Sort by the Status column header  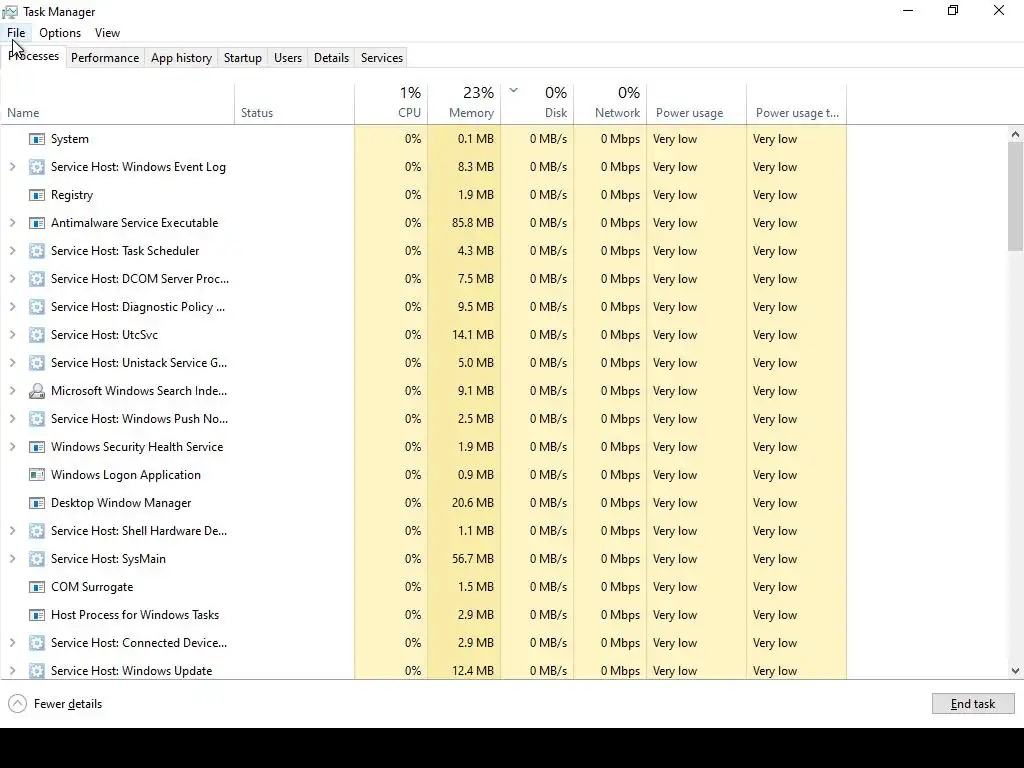(x=295, y=104)
